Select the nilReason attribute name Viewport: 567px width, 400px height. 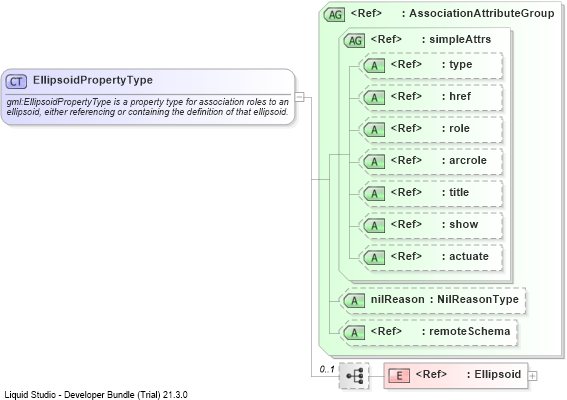point(397,299)
